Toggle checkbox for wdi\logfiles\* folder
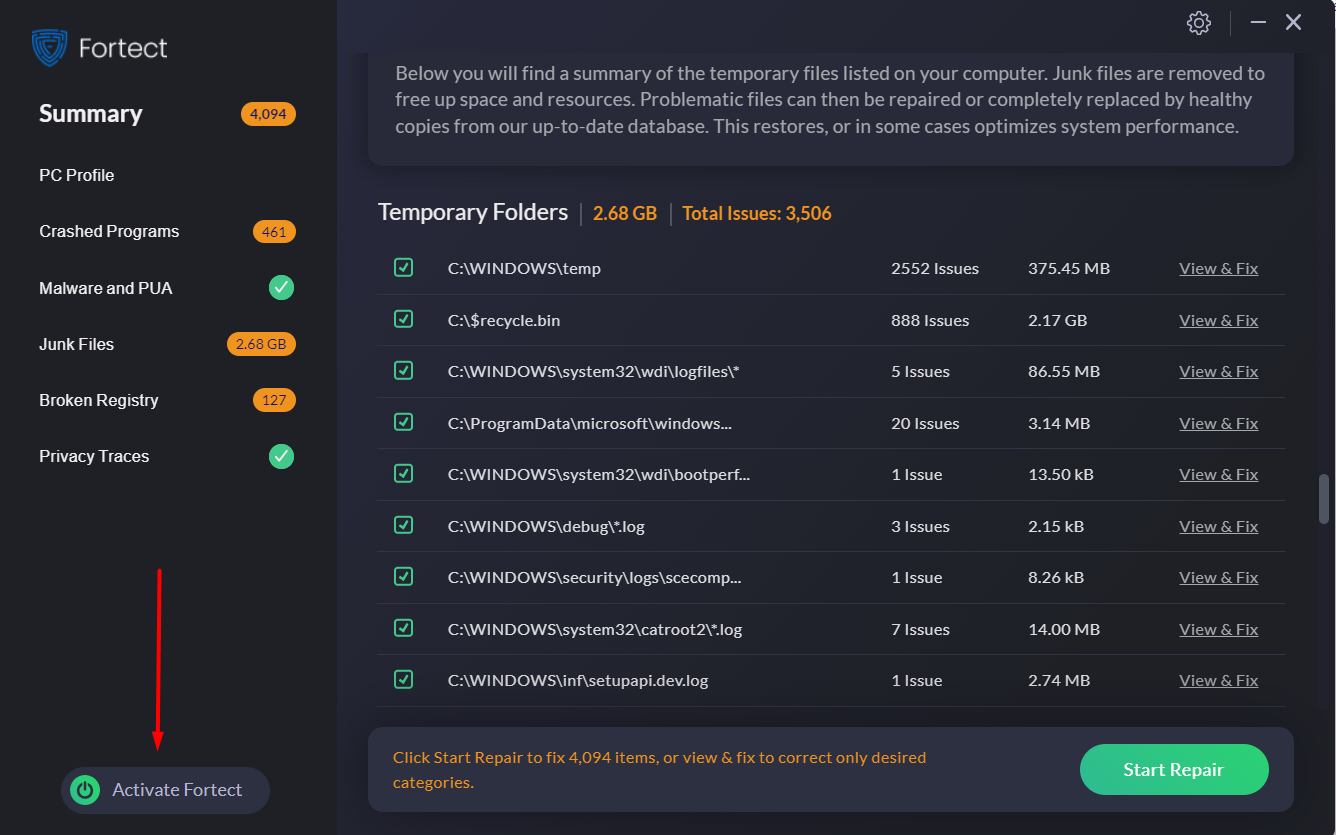Screen dimensions: 1336x835 tap(403, 370)
